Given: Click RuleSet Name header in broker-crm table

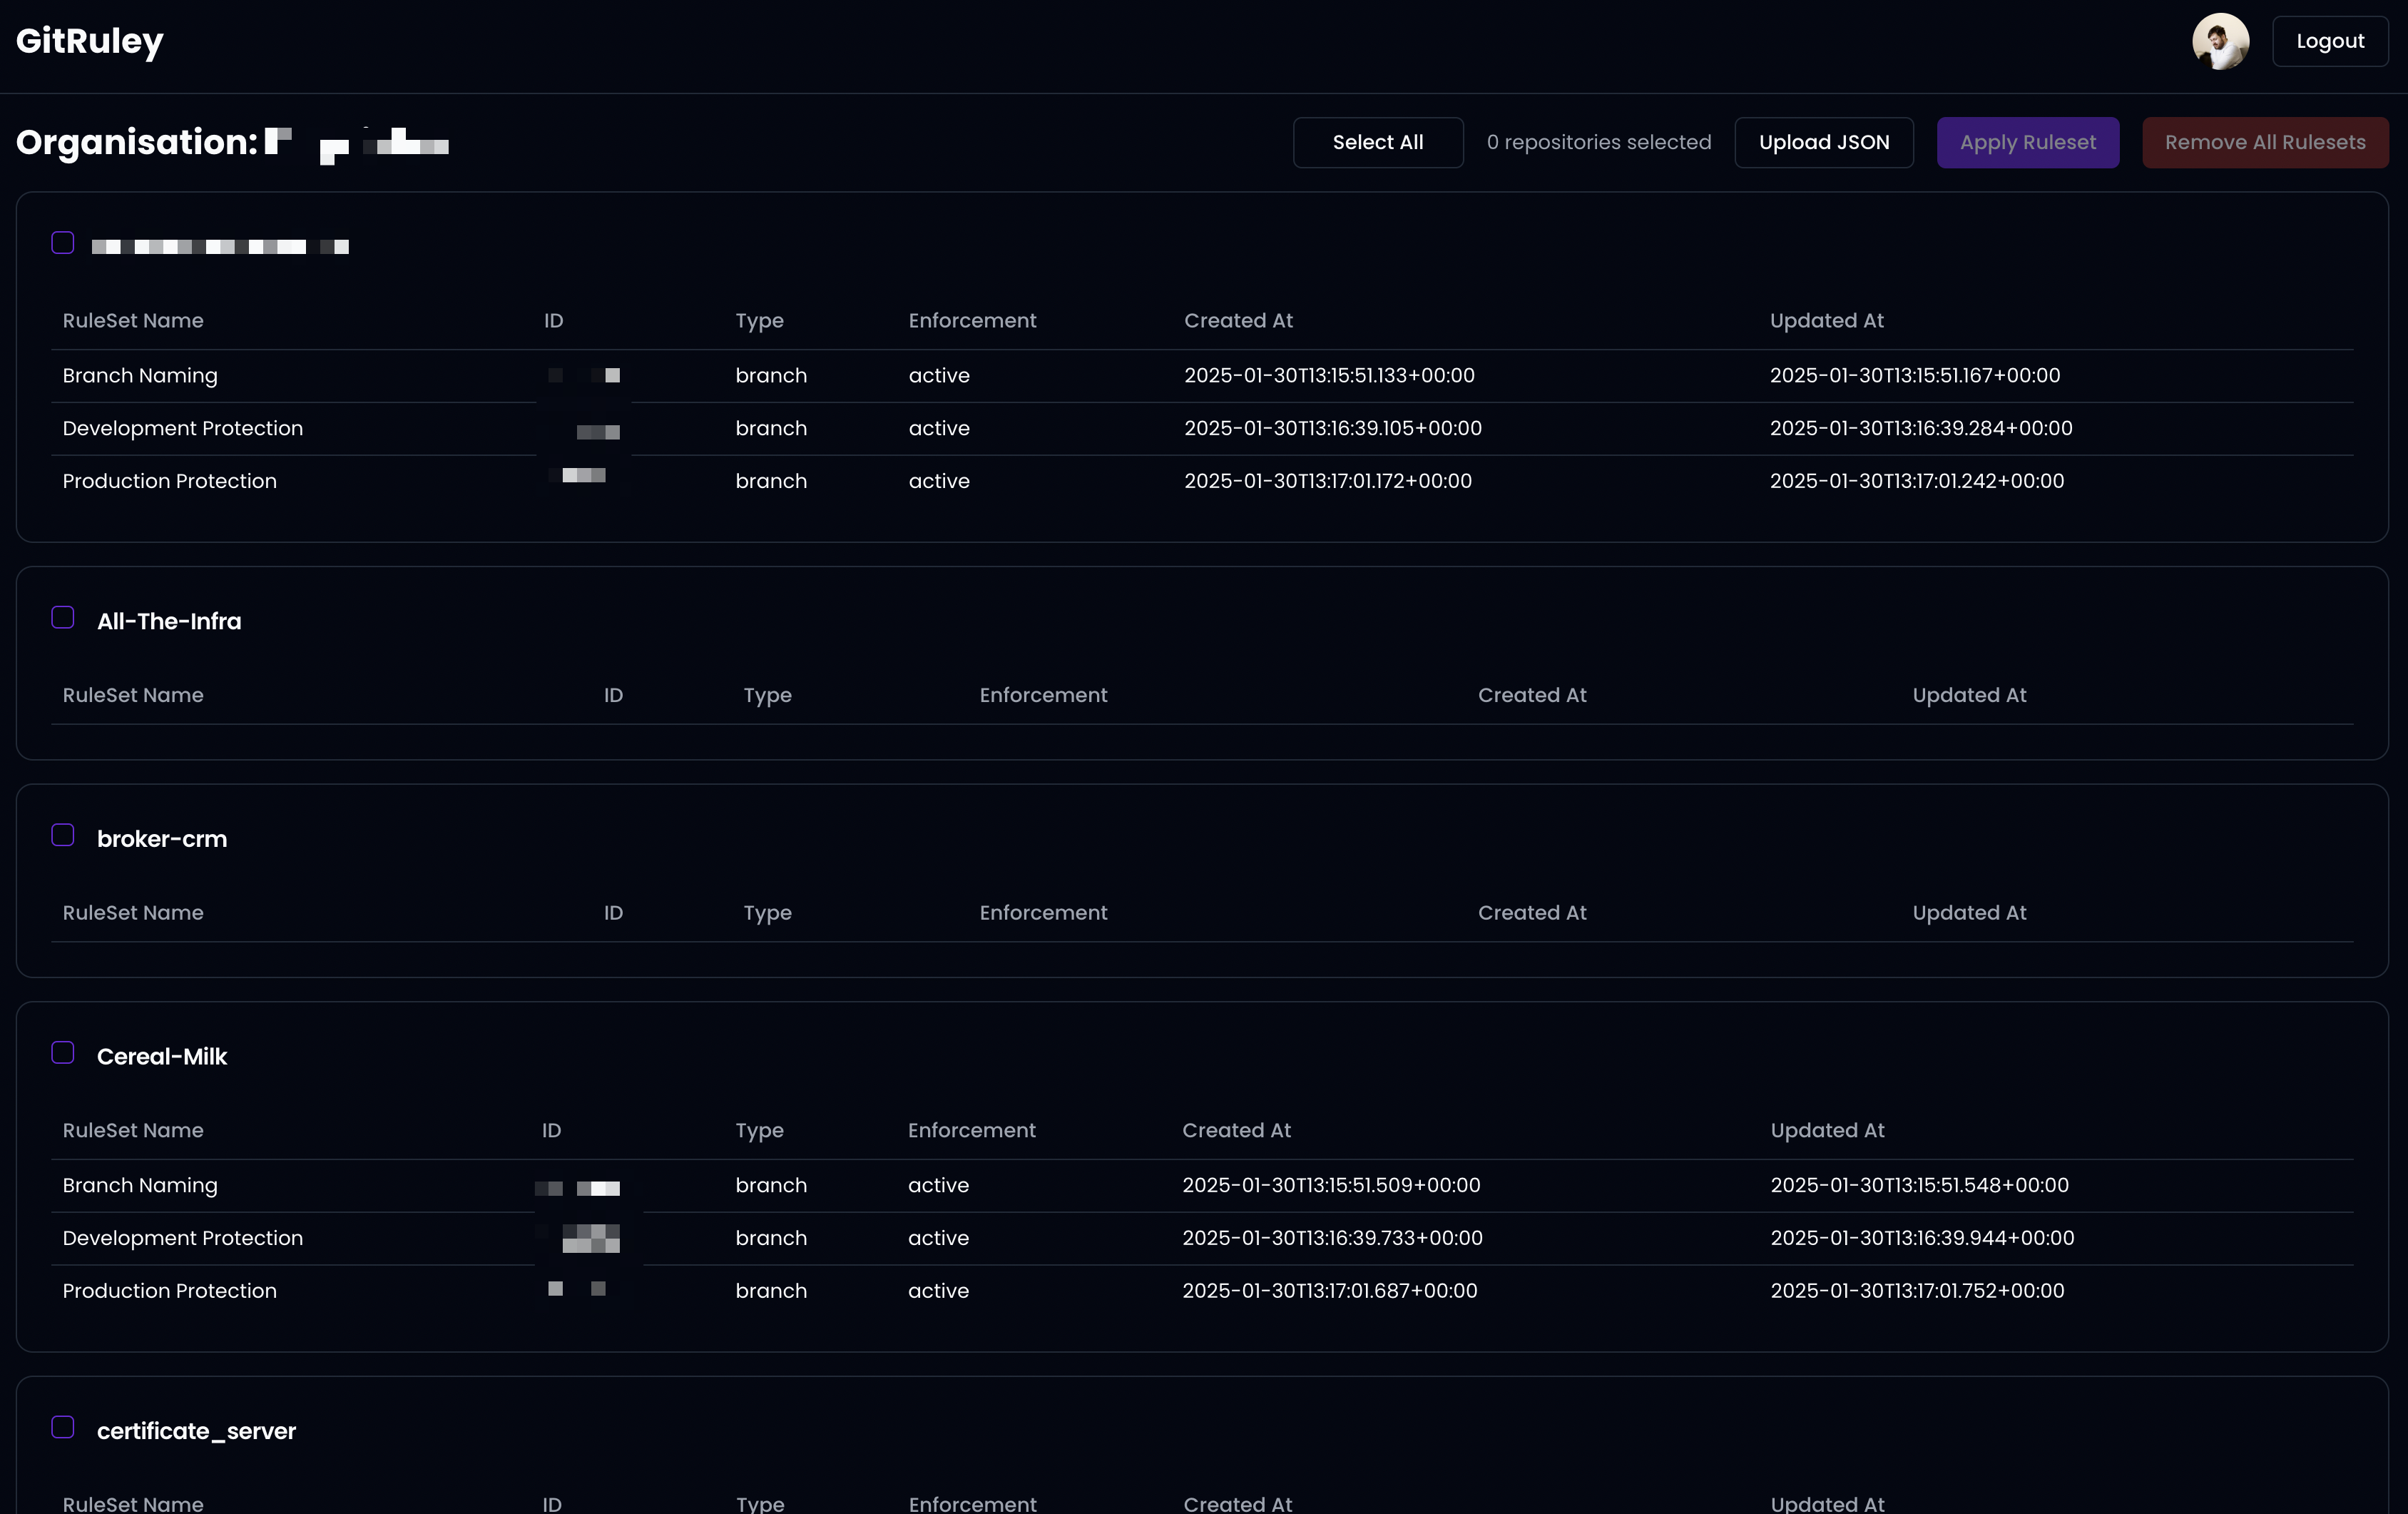Looking at the screenshot, I should coord(133,912).
